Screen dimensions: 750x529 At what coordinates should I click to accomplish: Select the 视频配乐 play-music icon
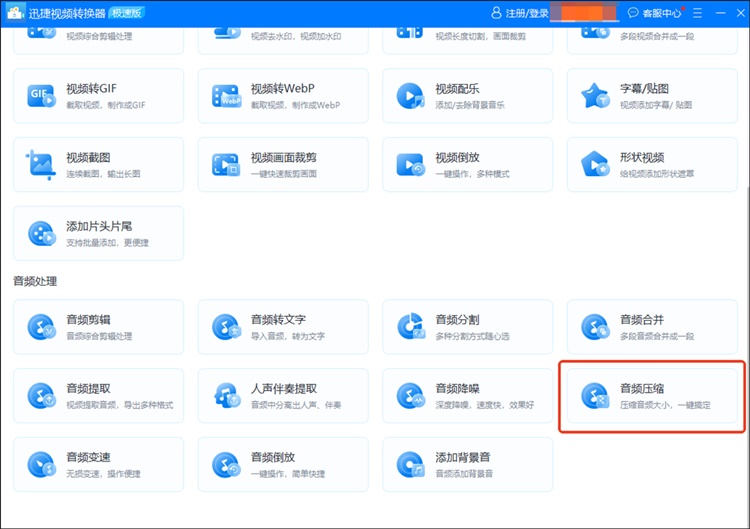[x=410, y=96]
